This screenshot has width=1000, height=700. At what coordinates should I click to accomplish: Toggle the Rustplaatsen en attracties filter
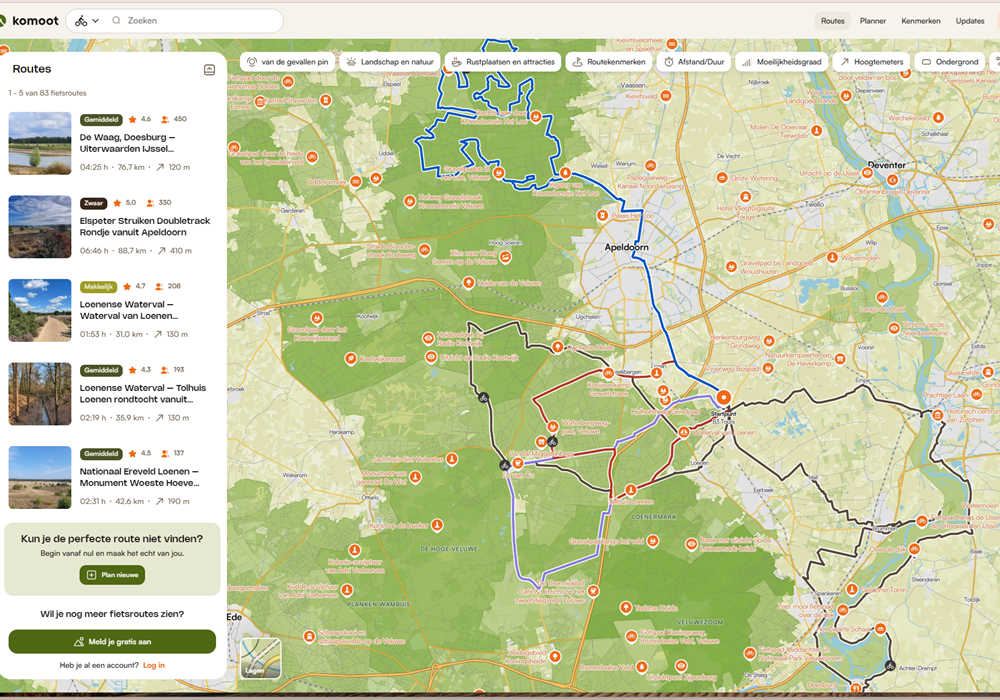pyautogui.click(x=502, y=62)
